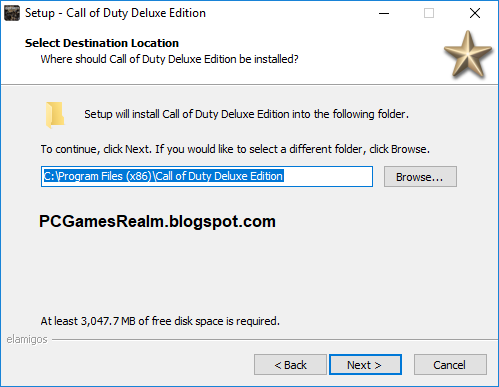Click the greyed-out maximize button
Viewport: 499px width, 387px height.
pos(429,13)
